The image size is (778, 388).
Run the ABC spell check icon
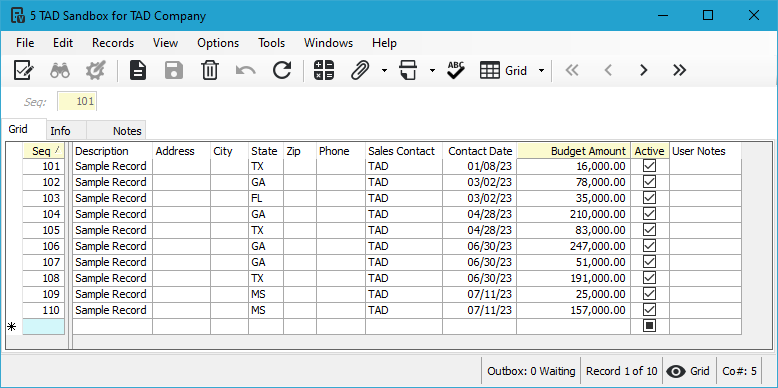coord(455,70)
